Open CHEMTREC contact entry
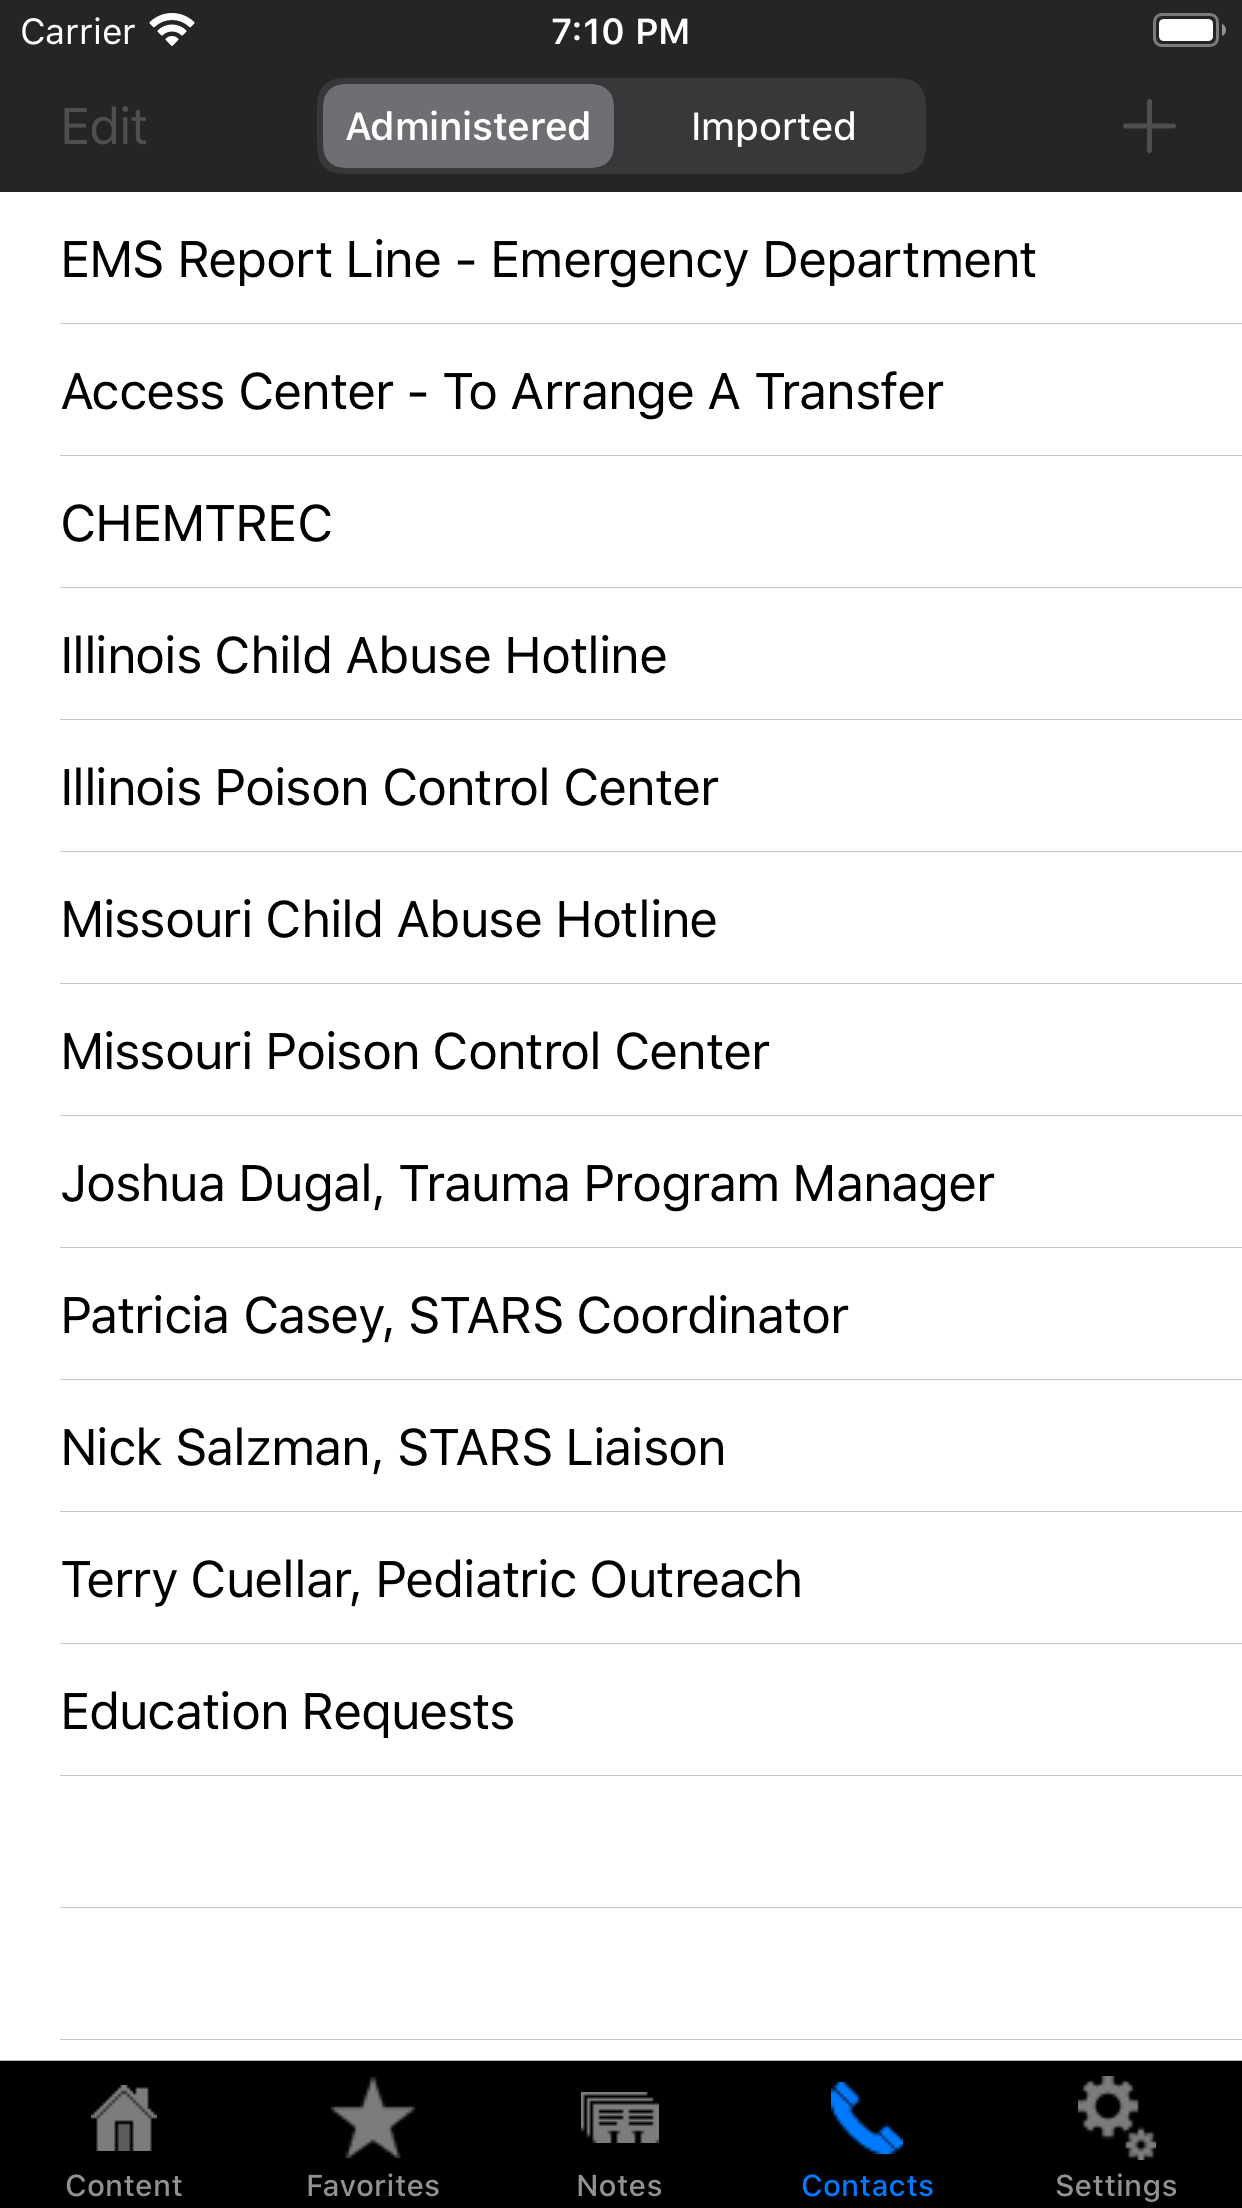1242x2208 pixels. [x=620, y=522]
